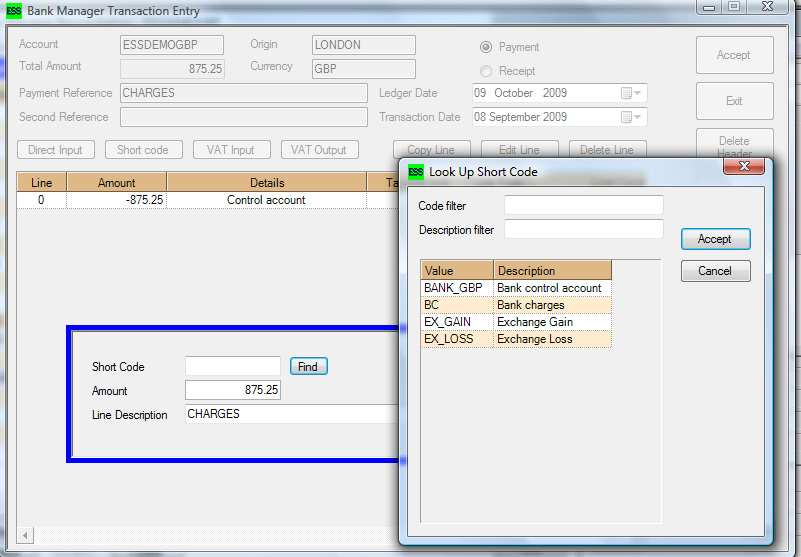
Task: Click the Amount field showing 875.25
Action: (x=233, y=391)
